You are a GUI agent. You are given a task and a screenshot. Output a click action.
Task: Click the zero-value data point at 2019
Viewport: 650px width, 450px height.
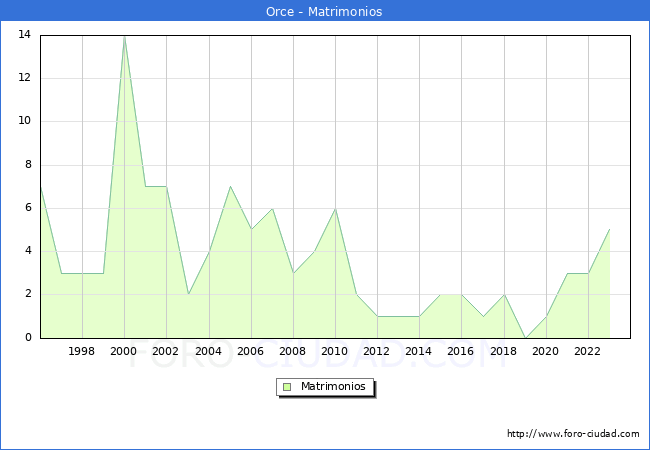(524, 337)
